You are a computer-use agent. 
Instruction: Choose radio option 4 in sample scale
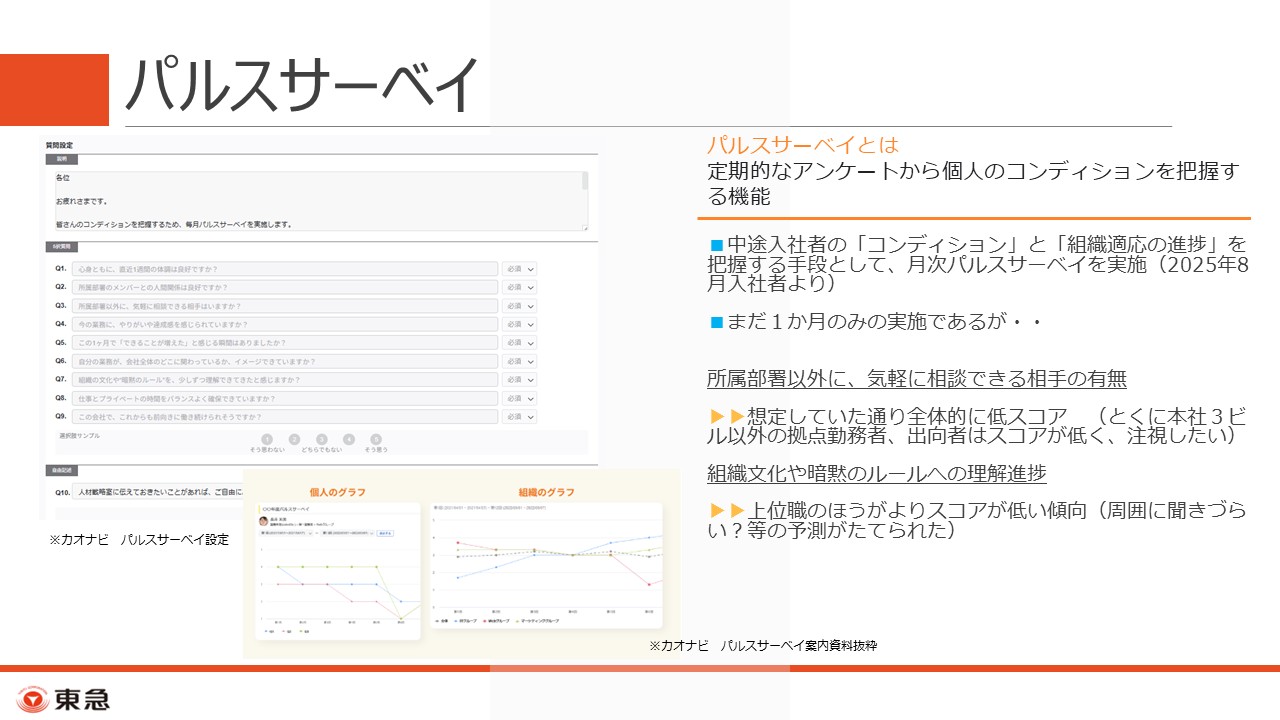(349, 439)
